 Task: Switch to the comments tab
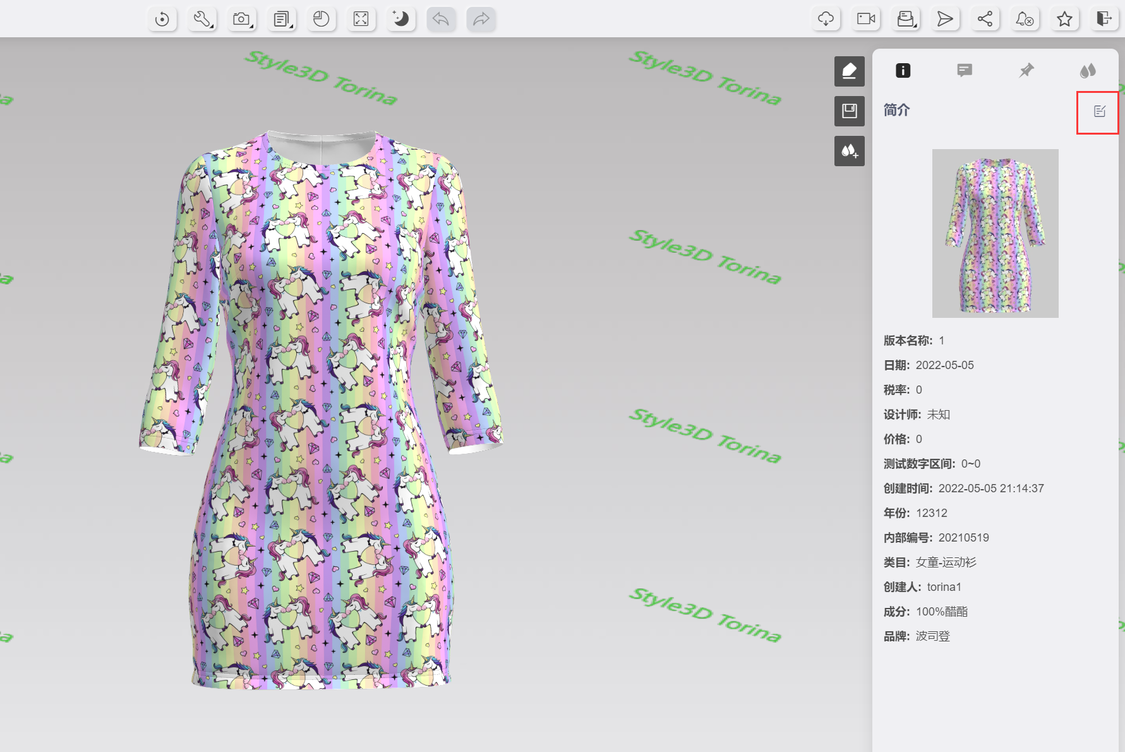[x=964, y=70]
